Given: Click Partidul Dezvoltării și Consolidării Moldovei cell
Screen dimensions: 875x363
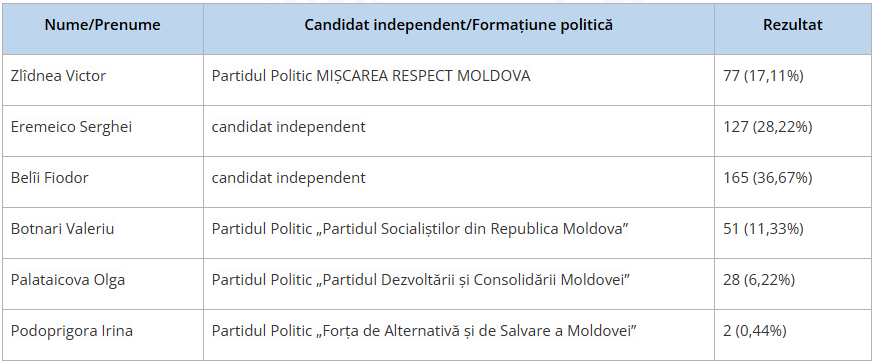Looking at the screenshot, I should [459, 284].
